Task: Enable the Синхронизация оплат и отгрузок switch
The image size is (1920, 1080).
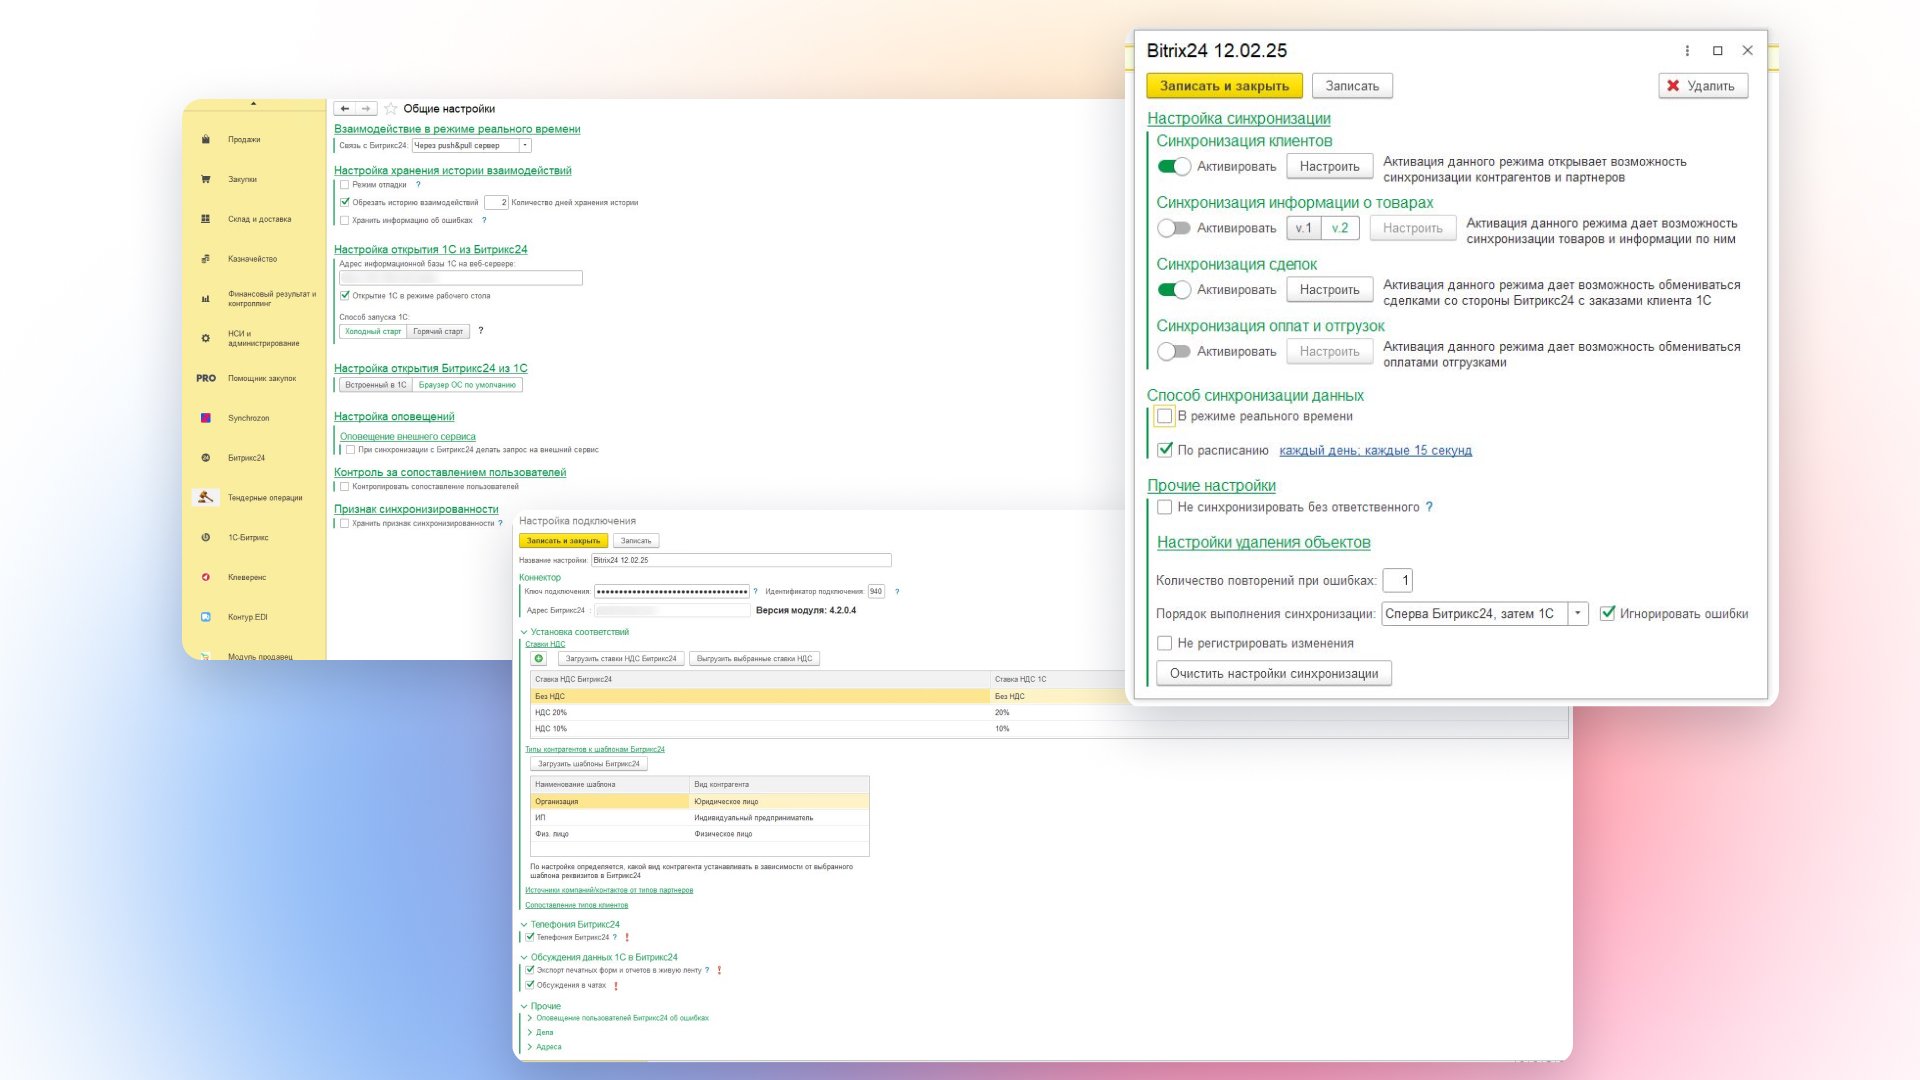Action: pyautogui.click(x=1174, y=352)
